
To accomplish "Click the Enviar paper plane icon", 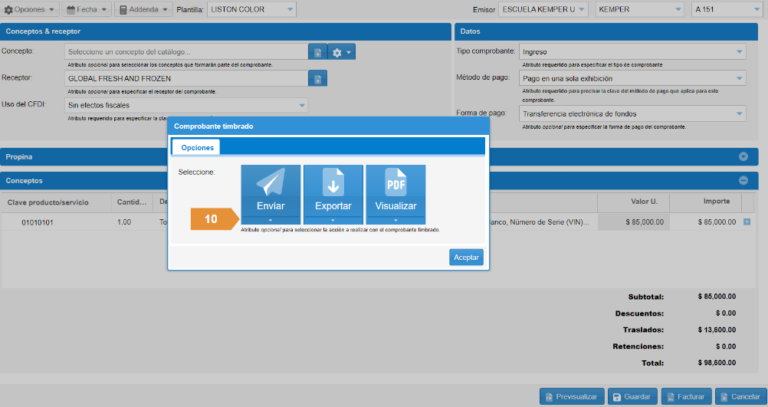I will 270,186.
